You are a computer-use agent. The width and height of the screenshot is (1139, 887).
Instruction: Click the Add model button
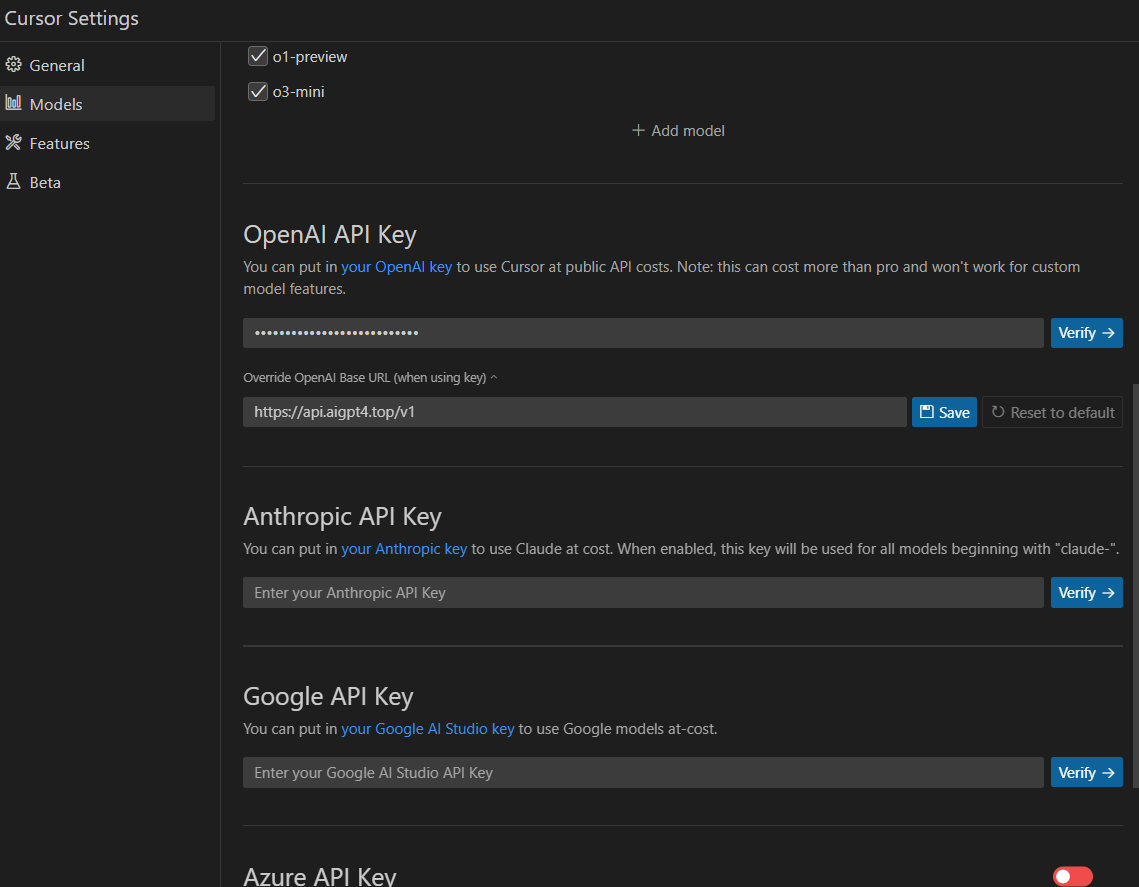678,131
